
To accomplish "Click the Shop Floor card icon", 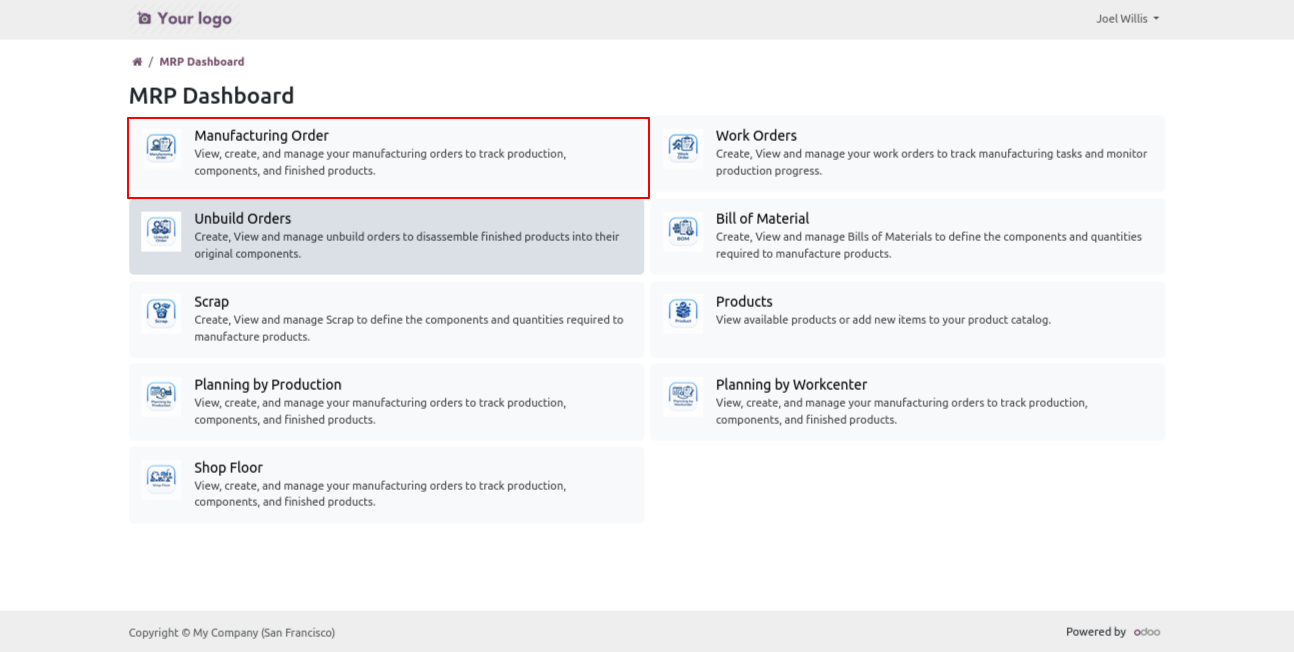I will [161, 481].
